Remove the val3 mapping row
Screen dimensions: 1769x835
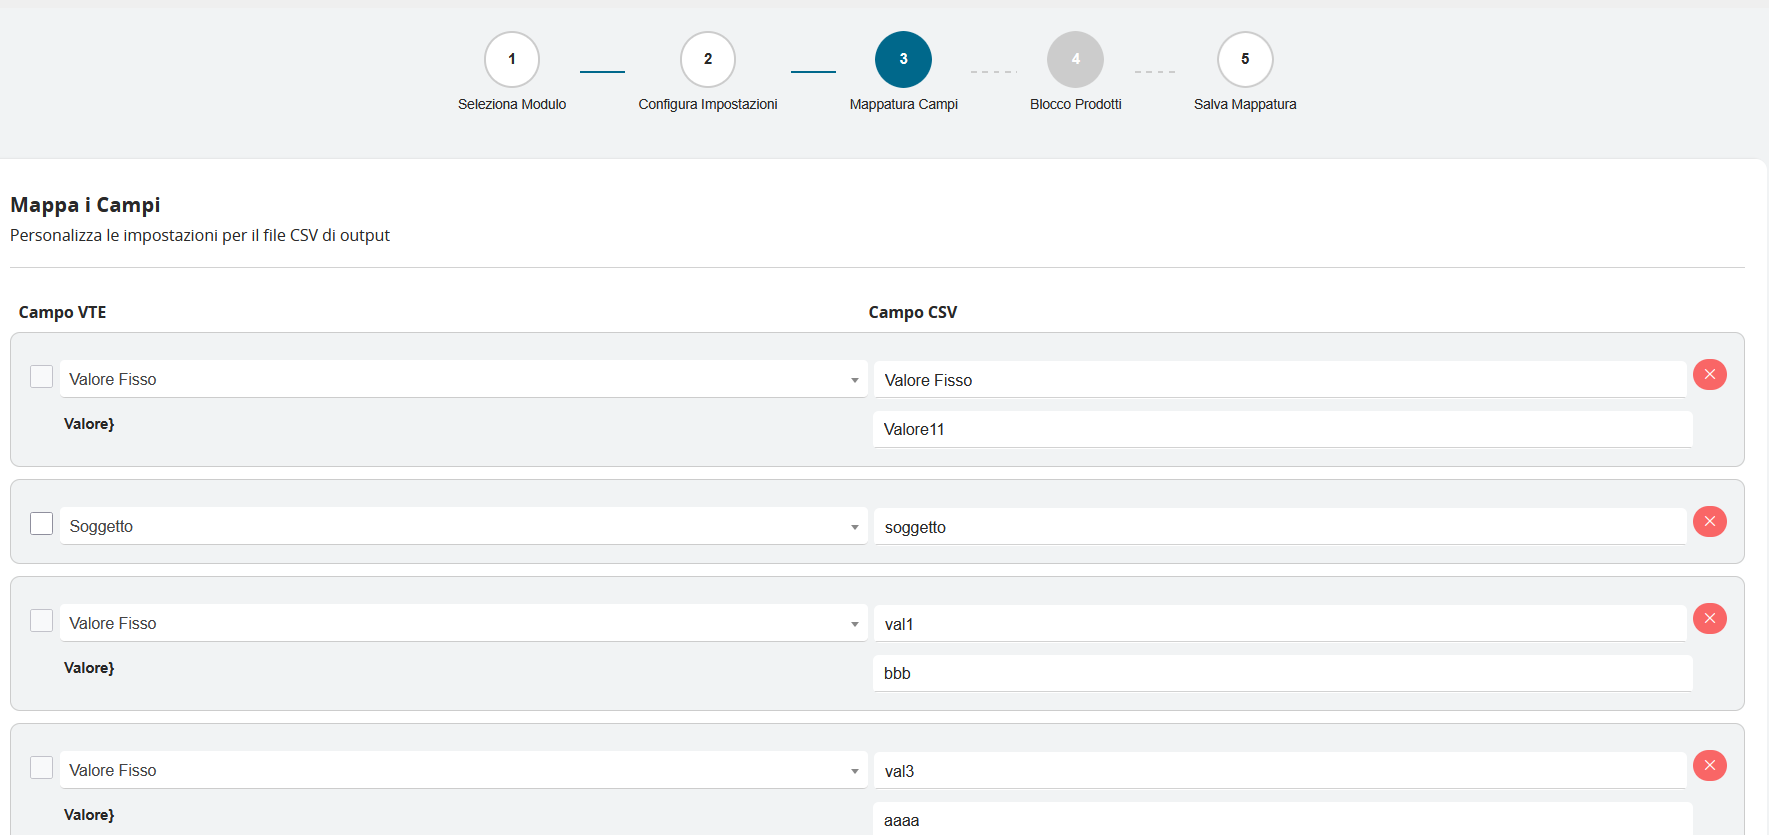tap(1709, 766)
